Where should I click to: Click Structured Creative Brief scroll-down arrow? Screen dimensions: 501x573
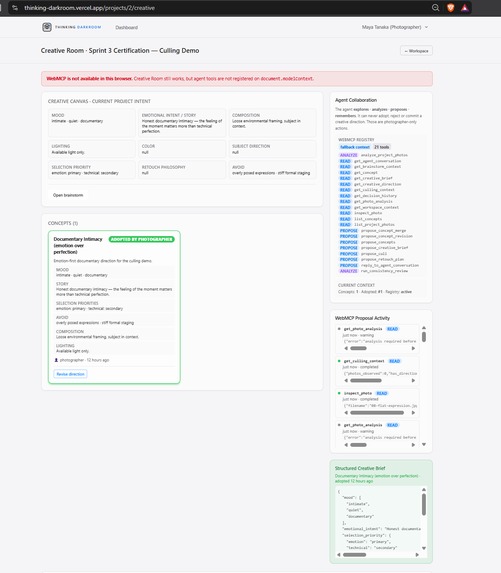(424, 548)
